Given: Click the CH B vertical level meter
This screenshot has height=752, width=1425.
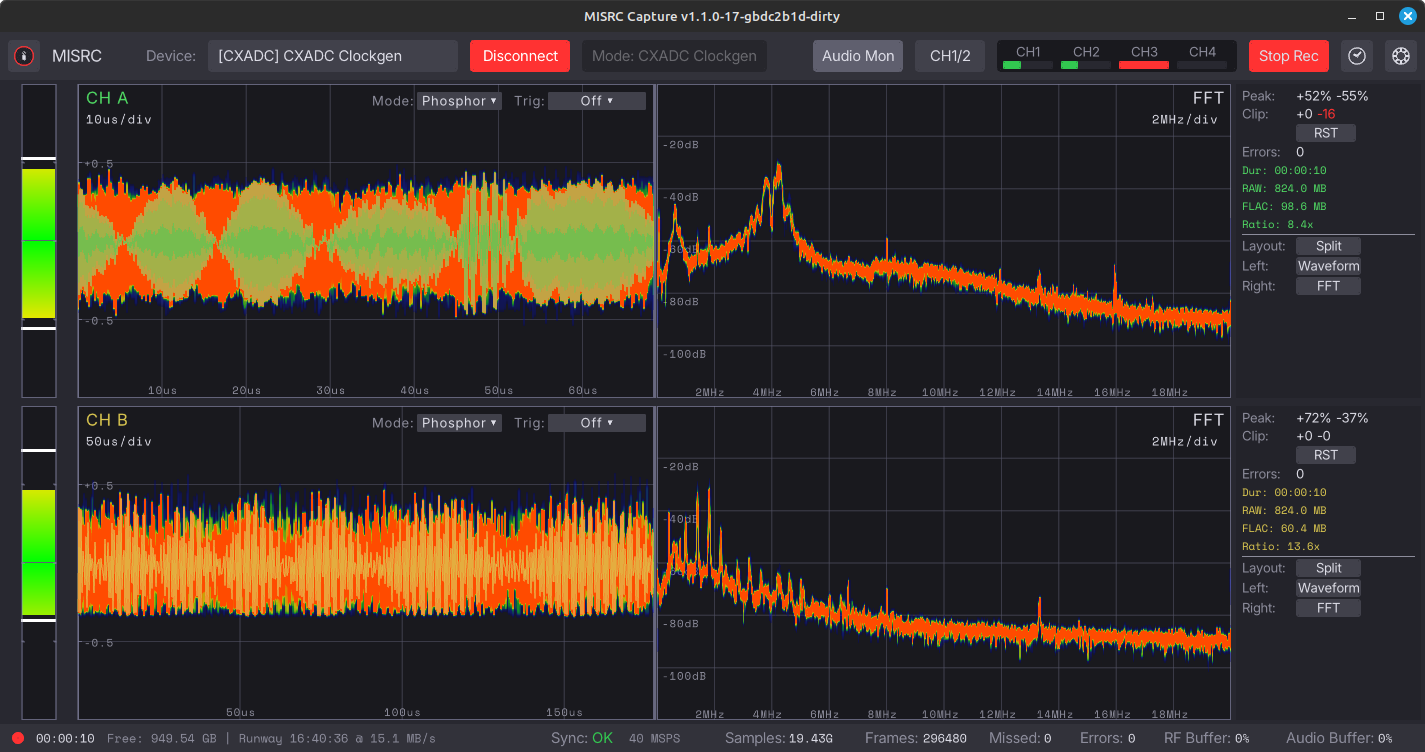Looking at the screenshot, I should pyautogui.click(x=39, y=563).
